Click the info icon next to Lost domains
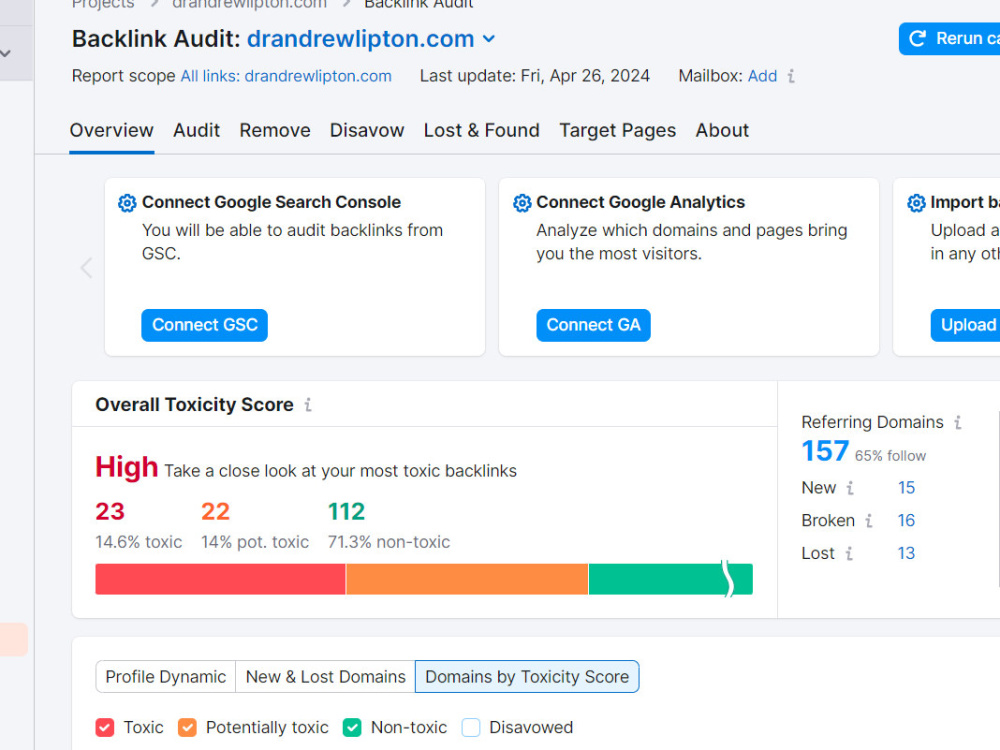 click(x=849, y=554)
